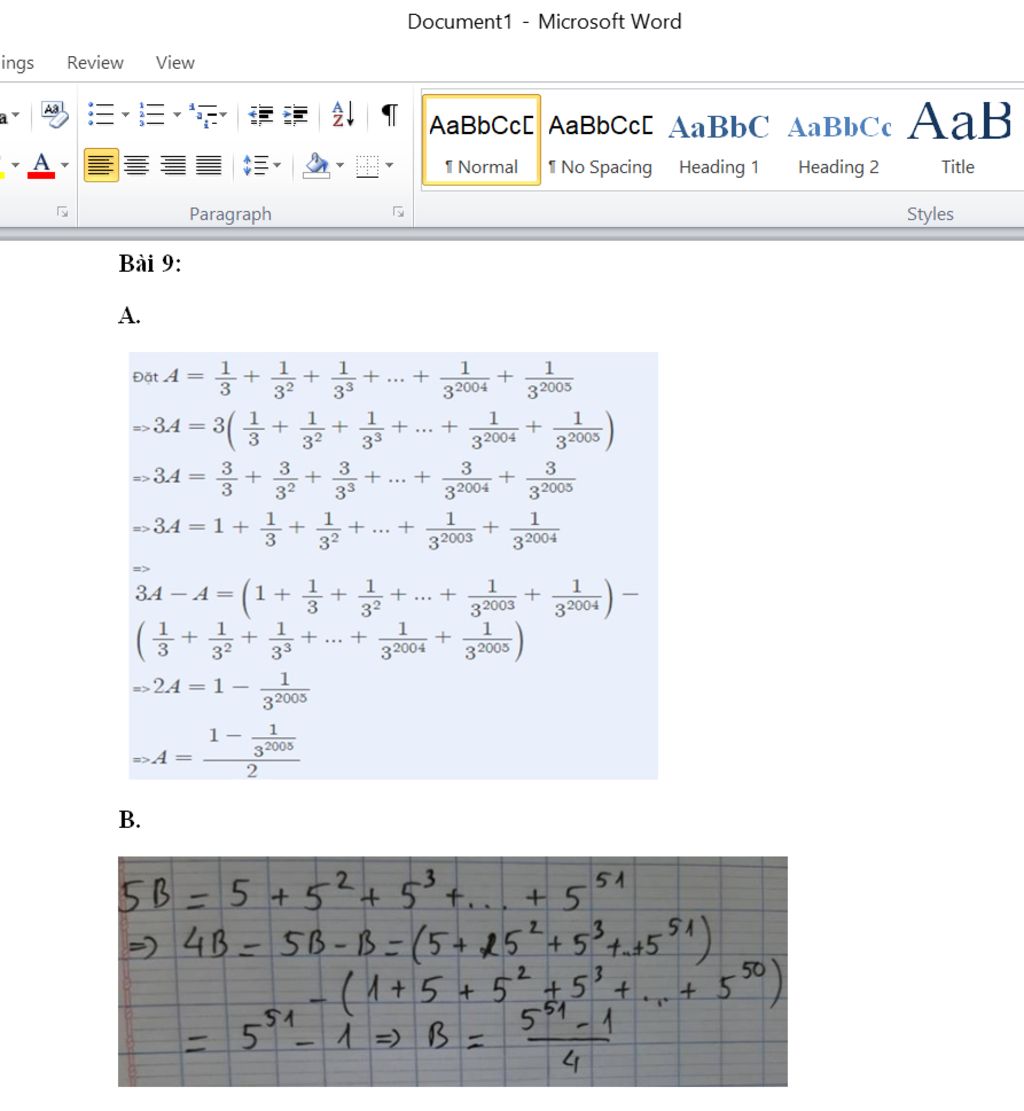This screenshot has width=1024, height=1111.
Task: Expand the text highlight color dropdown arrow
Action: tap(16, 166)
